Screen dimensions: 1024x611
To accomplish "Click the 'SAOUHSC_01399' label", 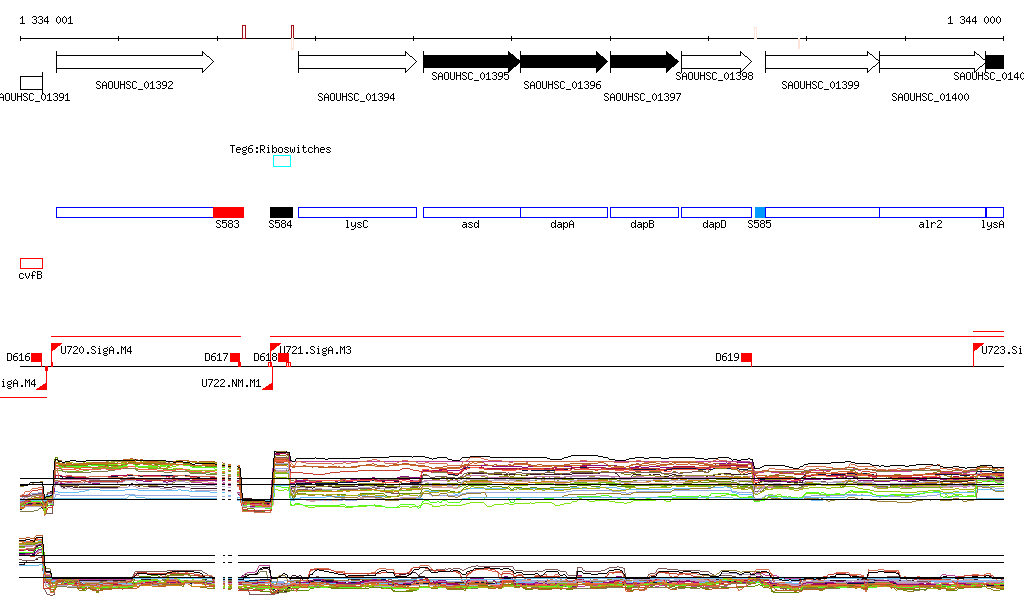I will [820, 86].
